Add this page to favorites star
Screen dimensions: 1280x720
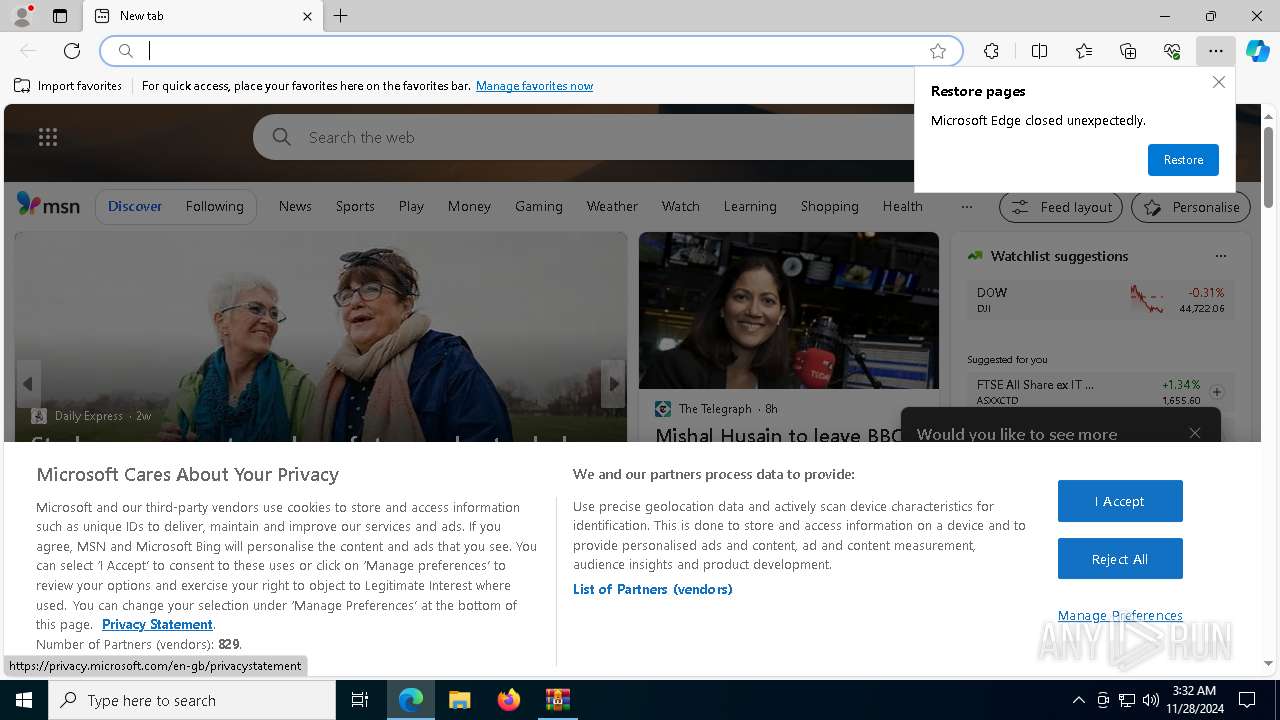(x=938, y=51)
